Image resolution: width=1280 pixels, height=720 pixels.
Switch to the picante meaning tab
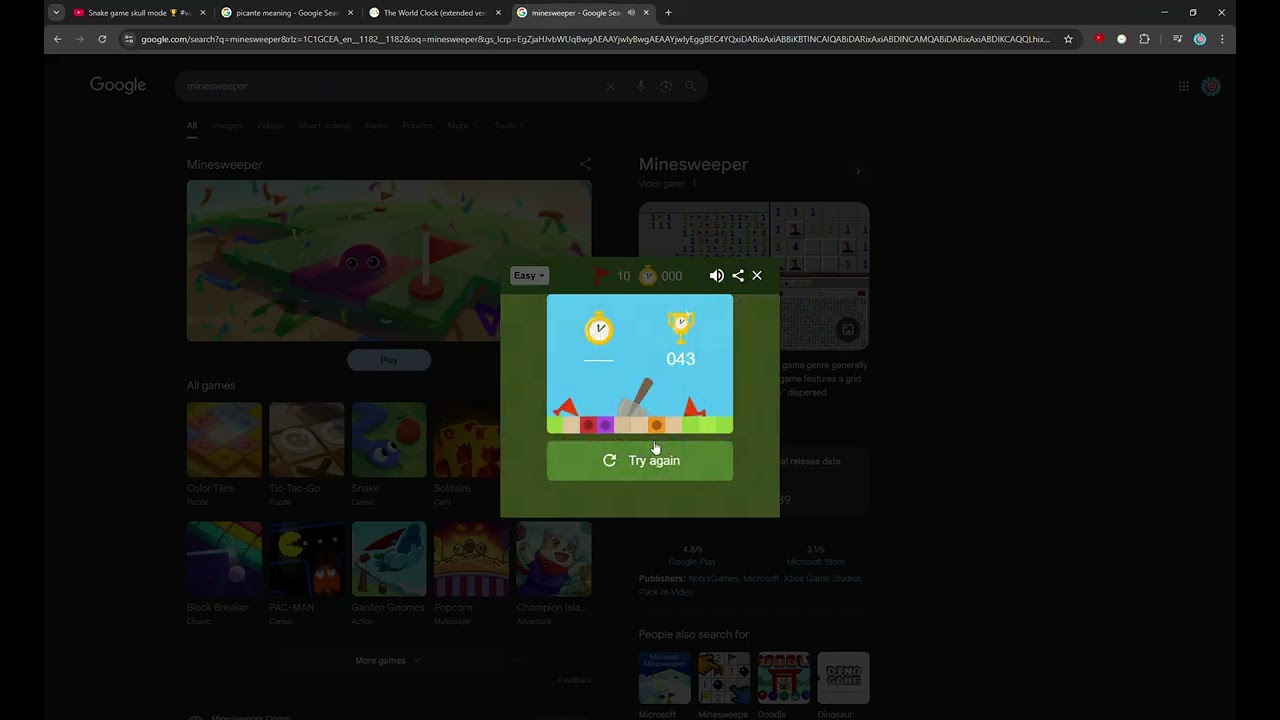(x=287, y=13)
